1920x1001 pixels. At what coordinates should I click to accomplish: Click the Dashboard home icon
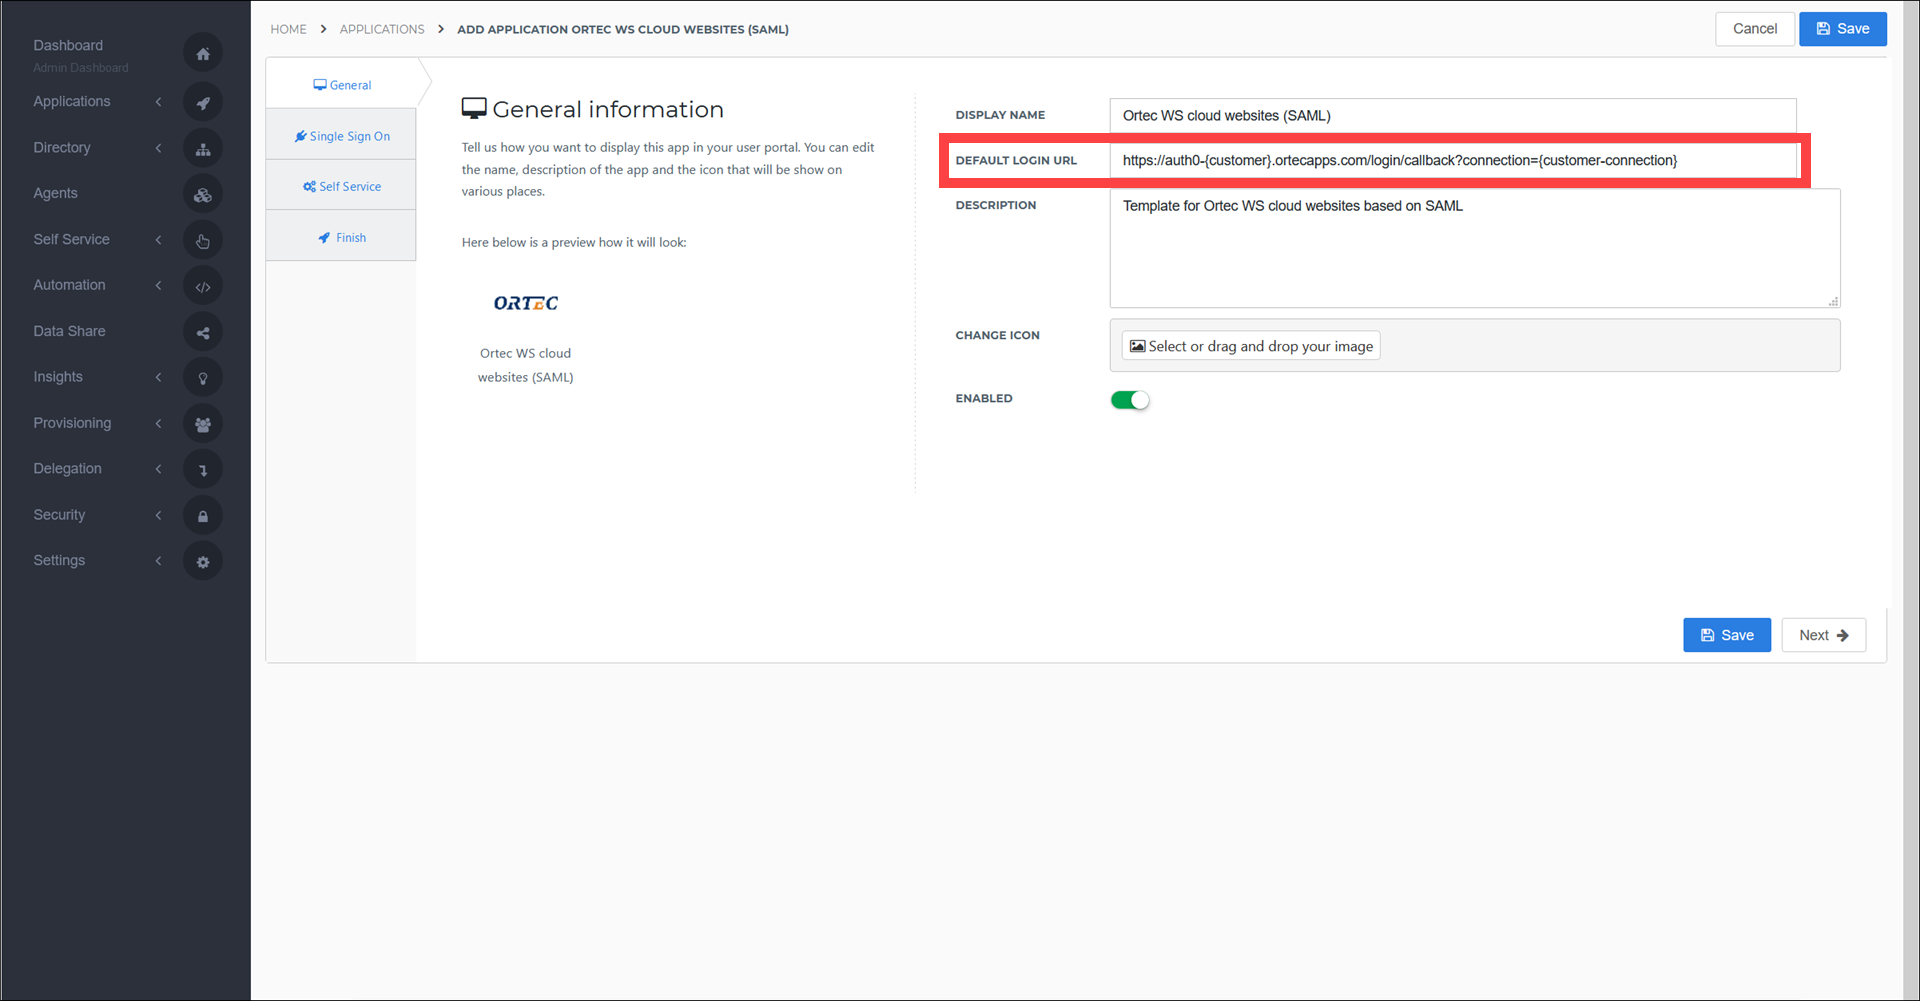[x=203, y=54]
